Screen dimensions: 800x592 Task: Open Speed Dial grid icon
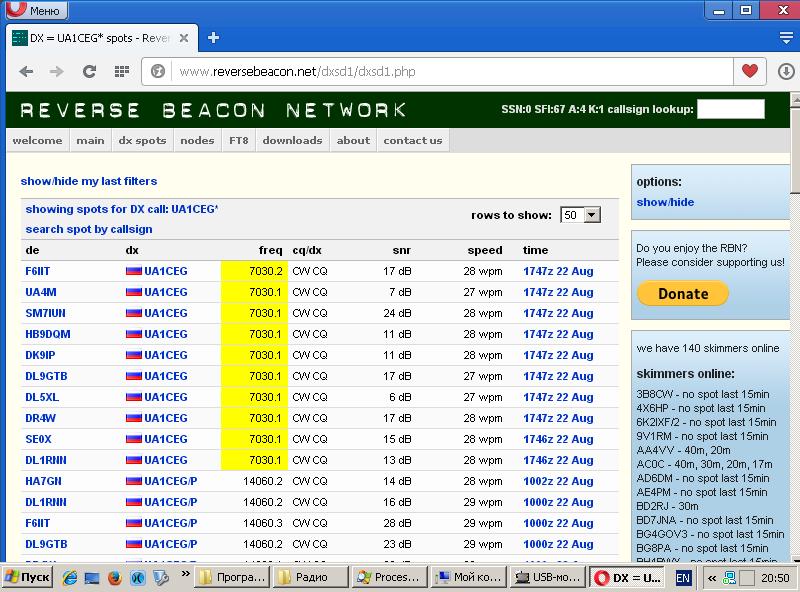121,71
